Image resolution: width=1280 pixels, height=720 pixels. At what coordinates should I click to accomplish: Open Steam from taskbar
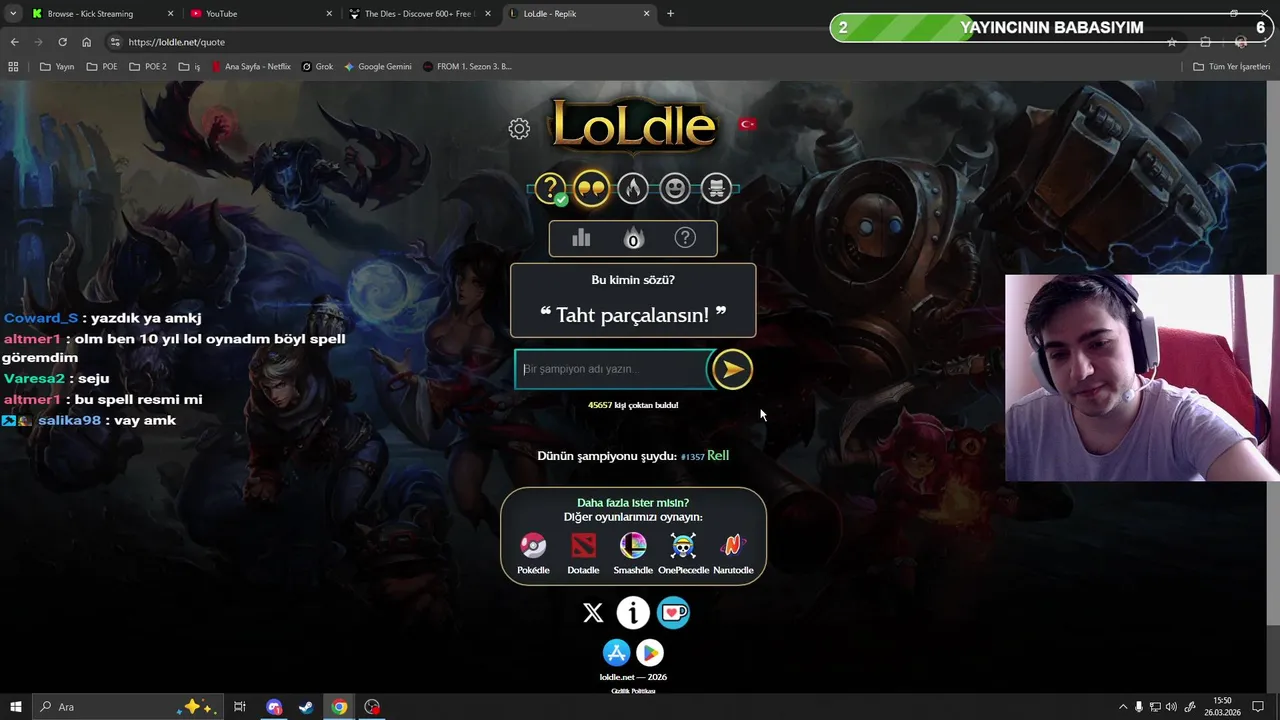click(306, 707)
